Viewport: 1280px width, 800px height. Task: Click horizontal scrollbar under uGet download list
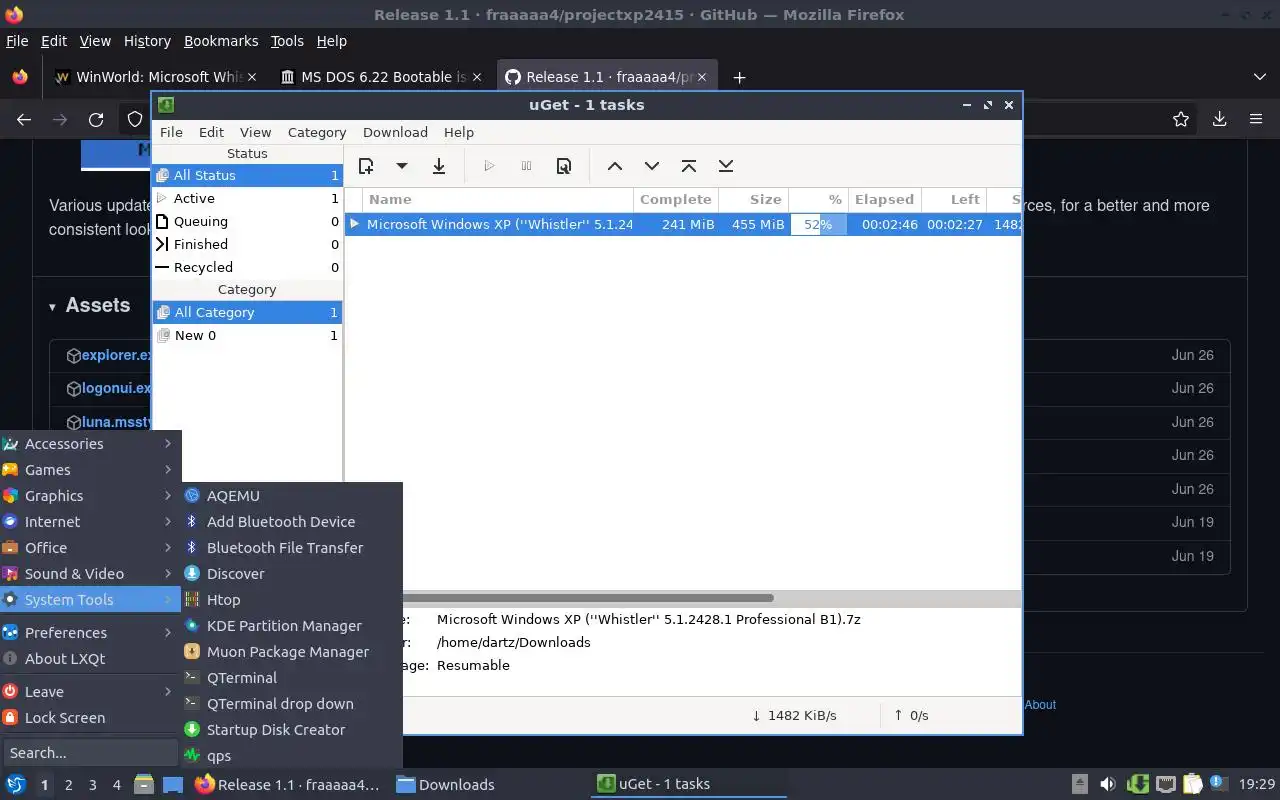click(x=588, y=598)
